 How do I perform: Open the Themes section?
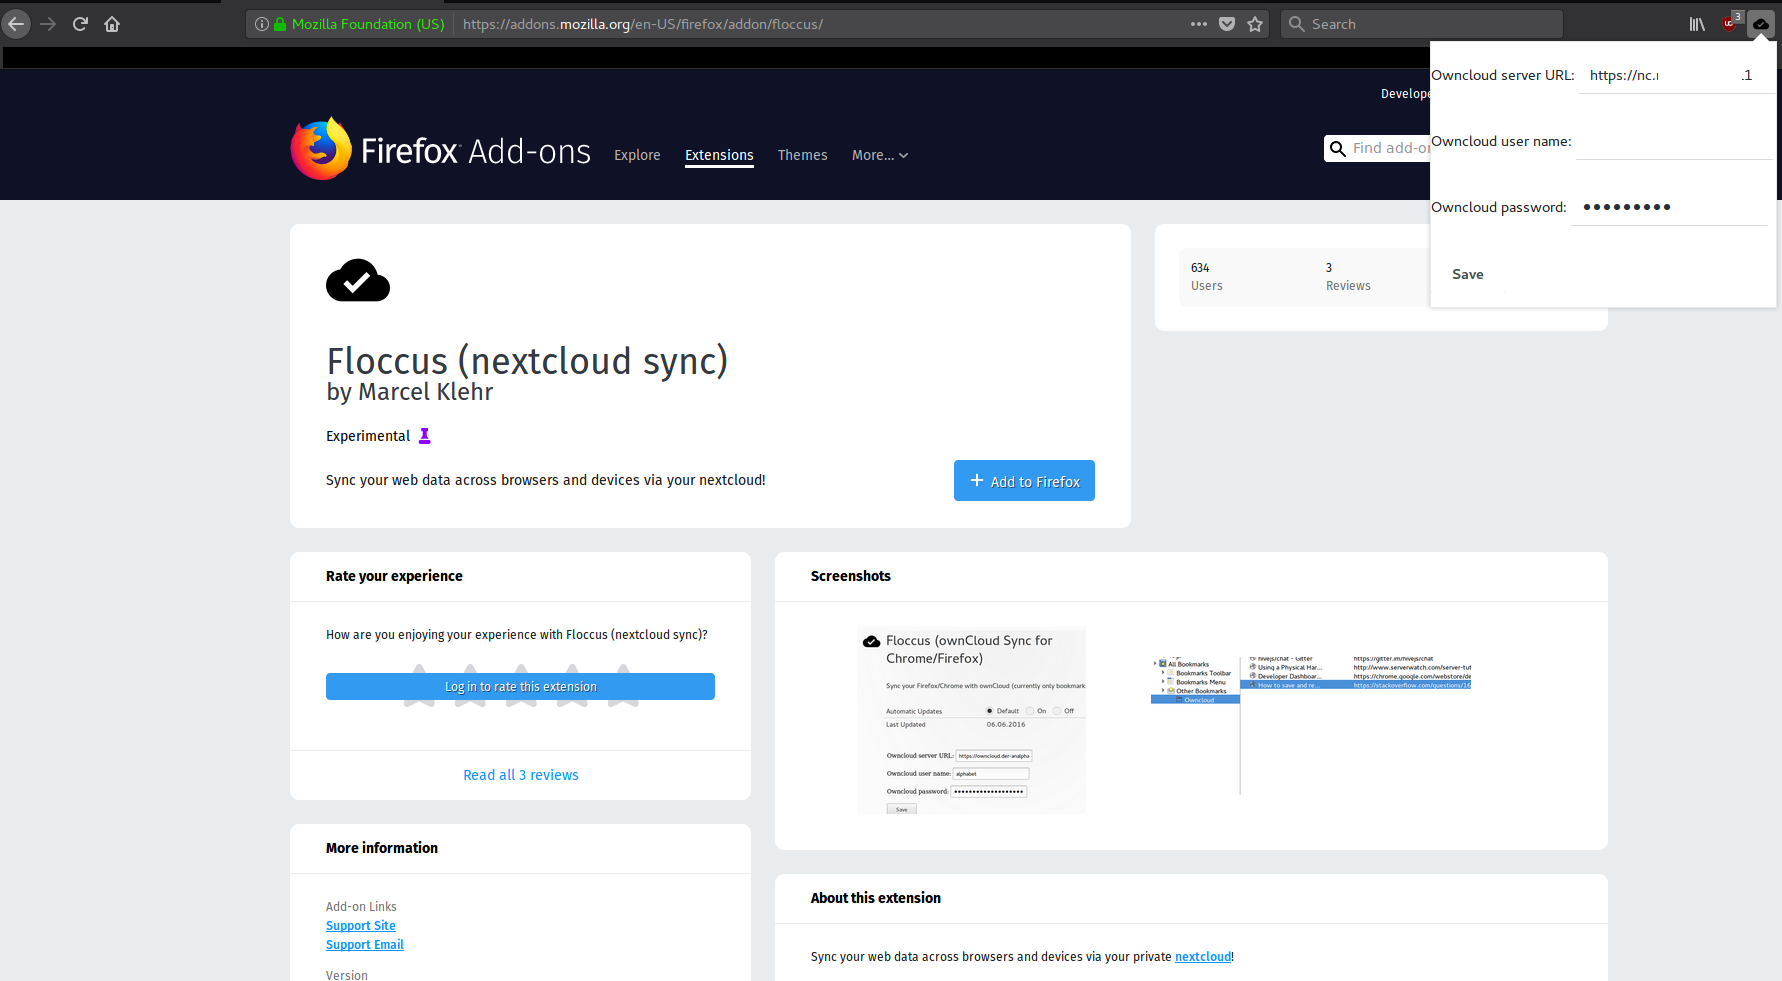[803, 155]
